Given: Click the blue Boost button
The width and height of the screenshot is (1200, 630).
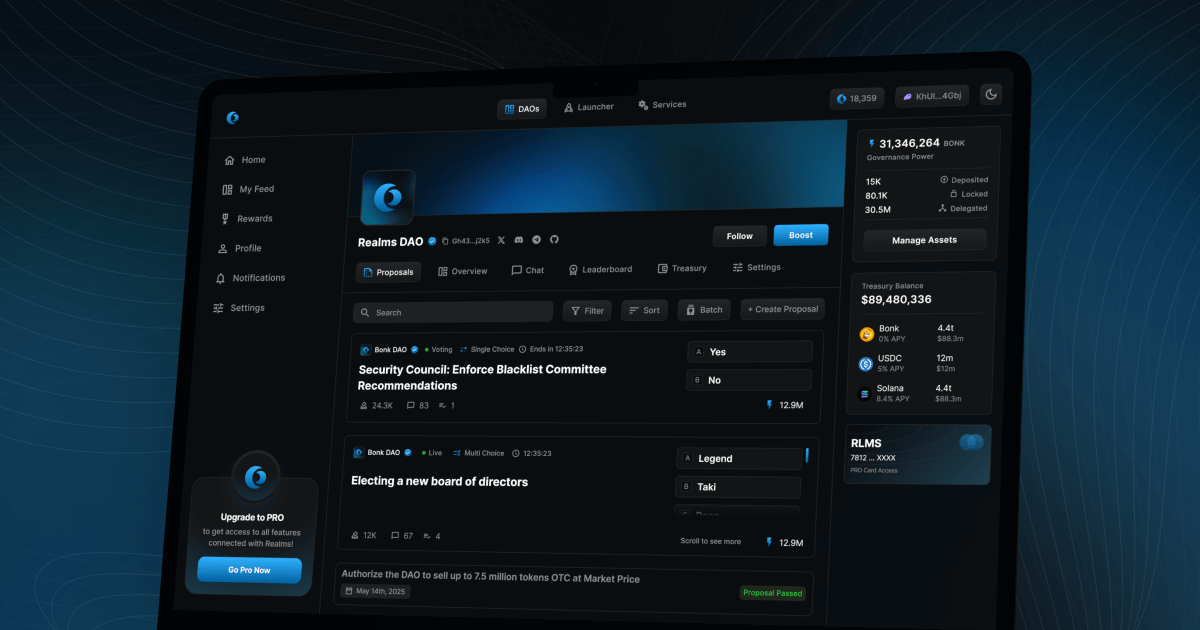Looking at the screenshot, I should [x=801, y=235].
